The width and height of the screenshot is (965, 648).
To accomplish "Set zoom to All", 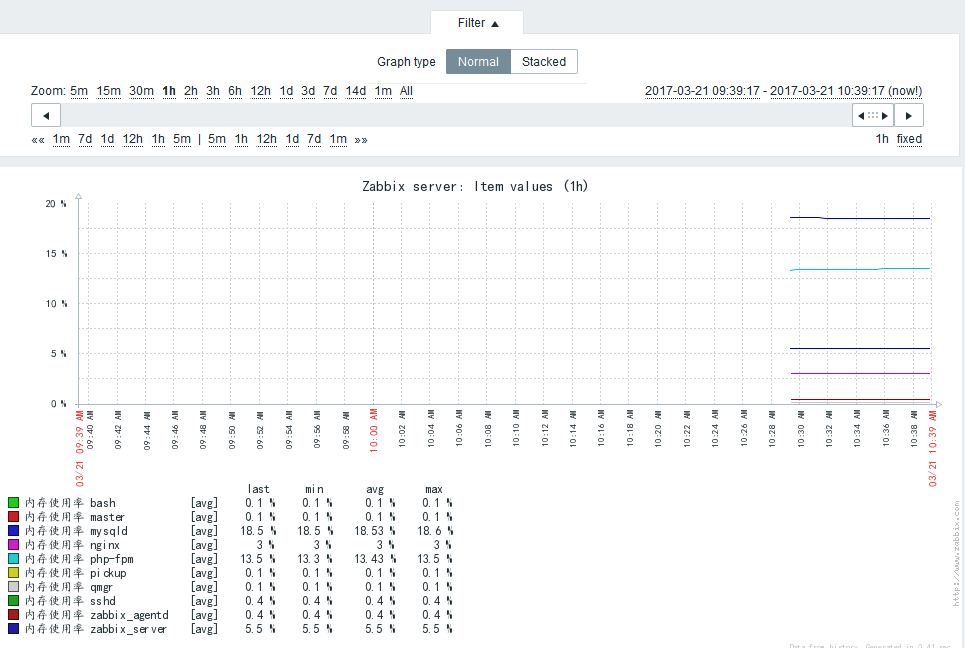I will (x=406, y=91).
